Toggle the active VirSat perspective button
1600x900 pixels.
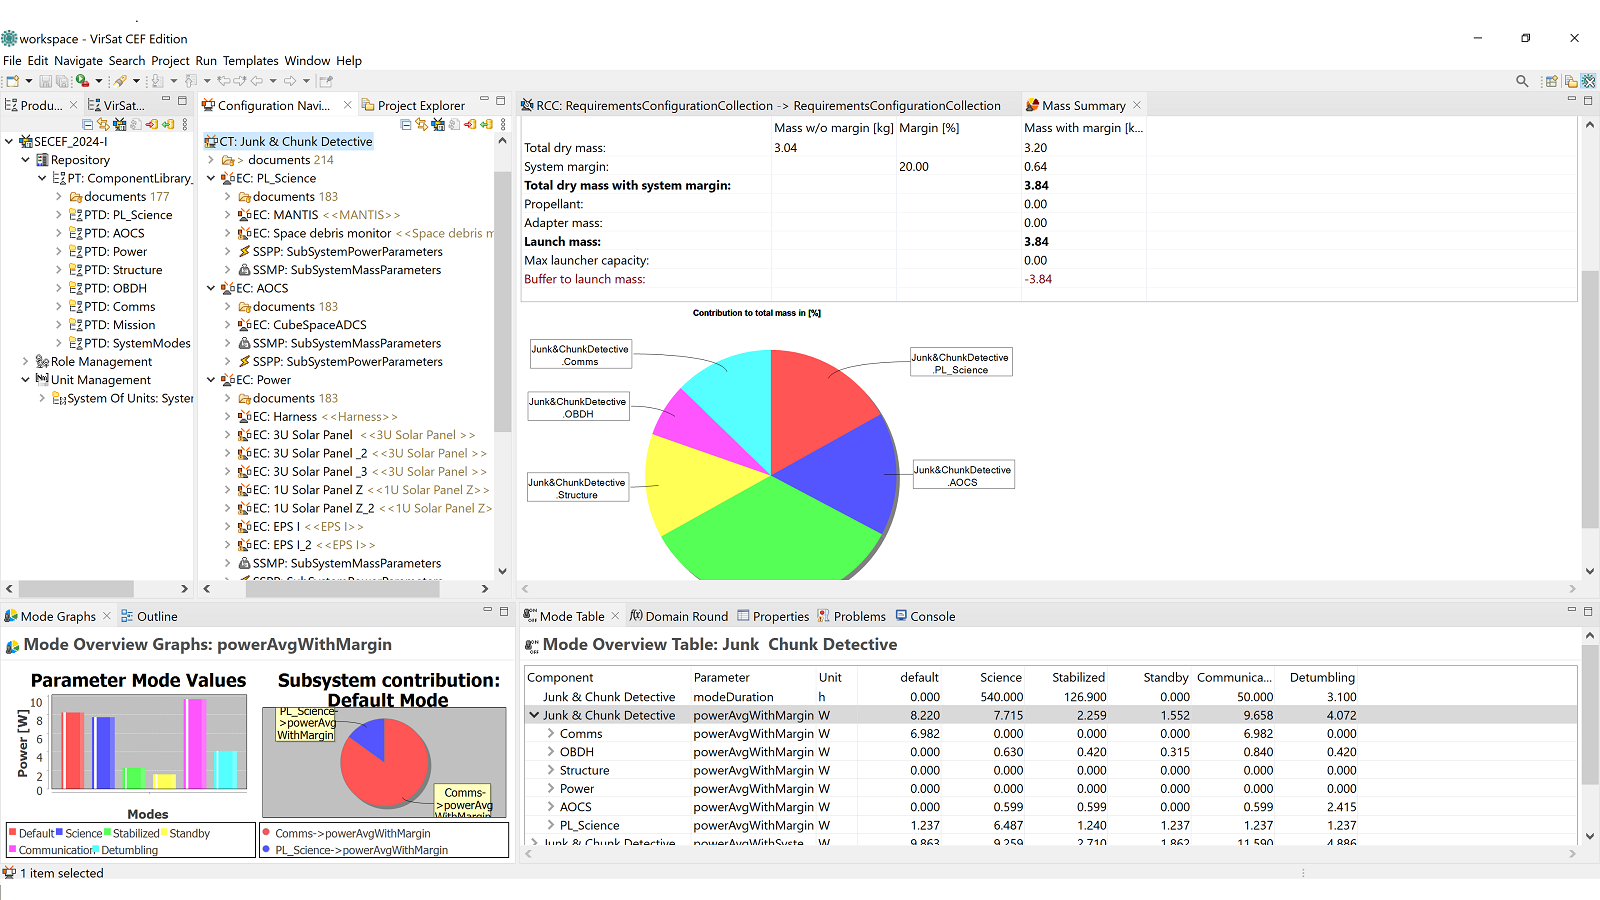coord(1589,81)
